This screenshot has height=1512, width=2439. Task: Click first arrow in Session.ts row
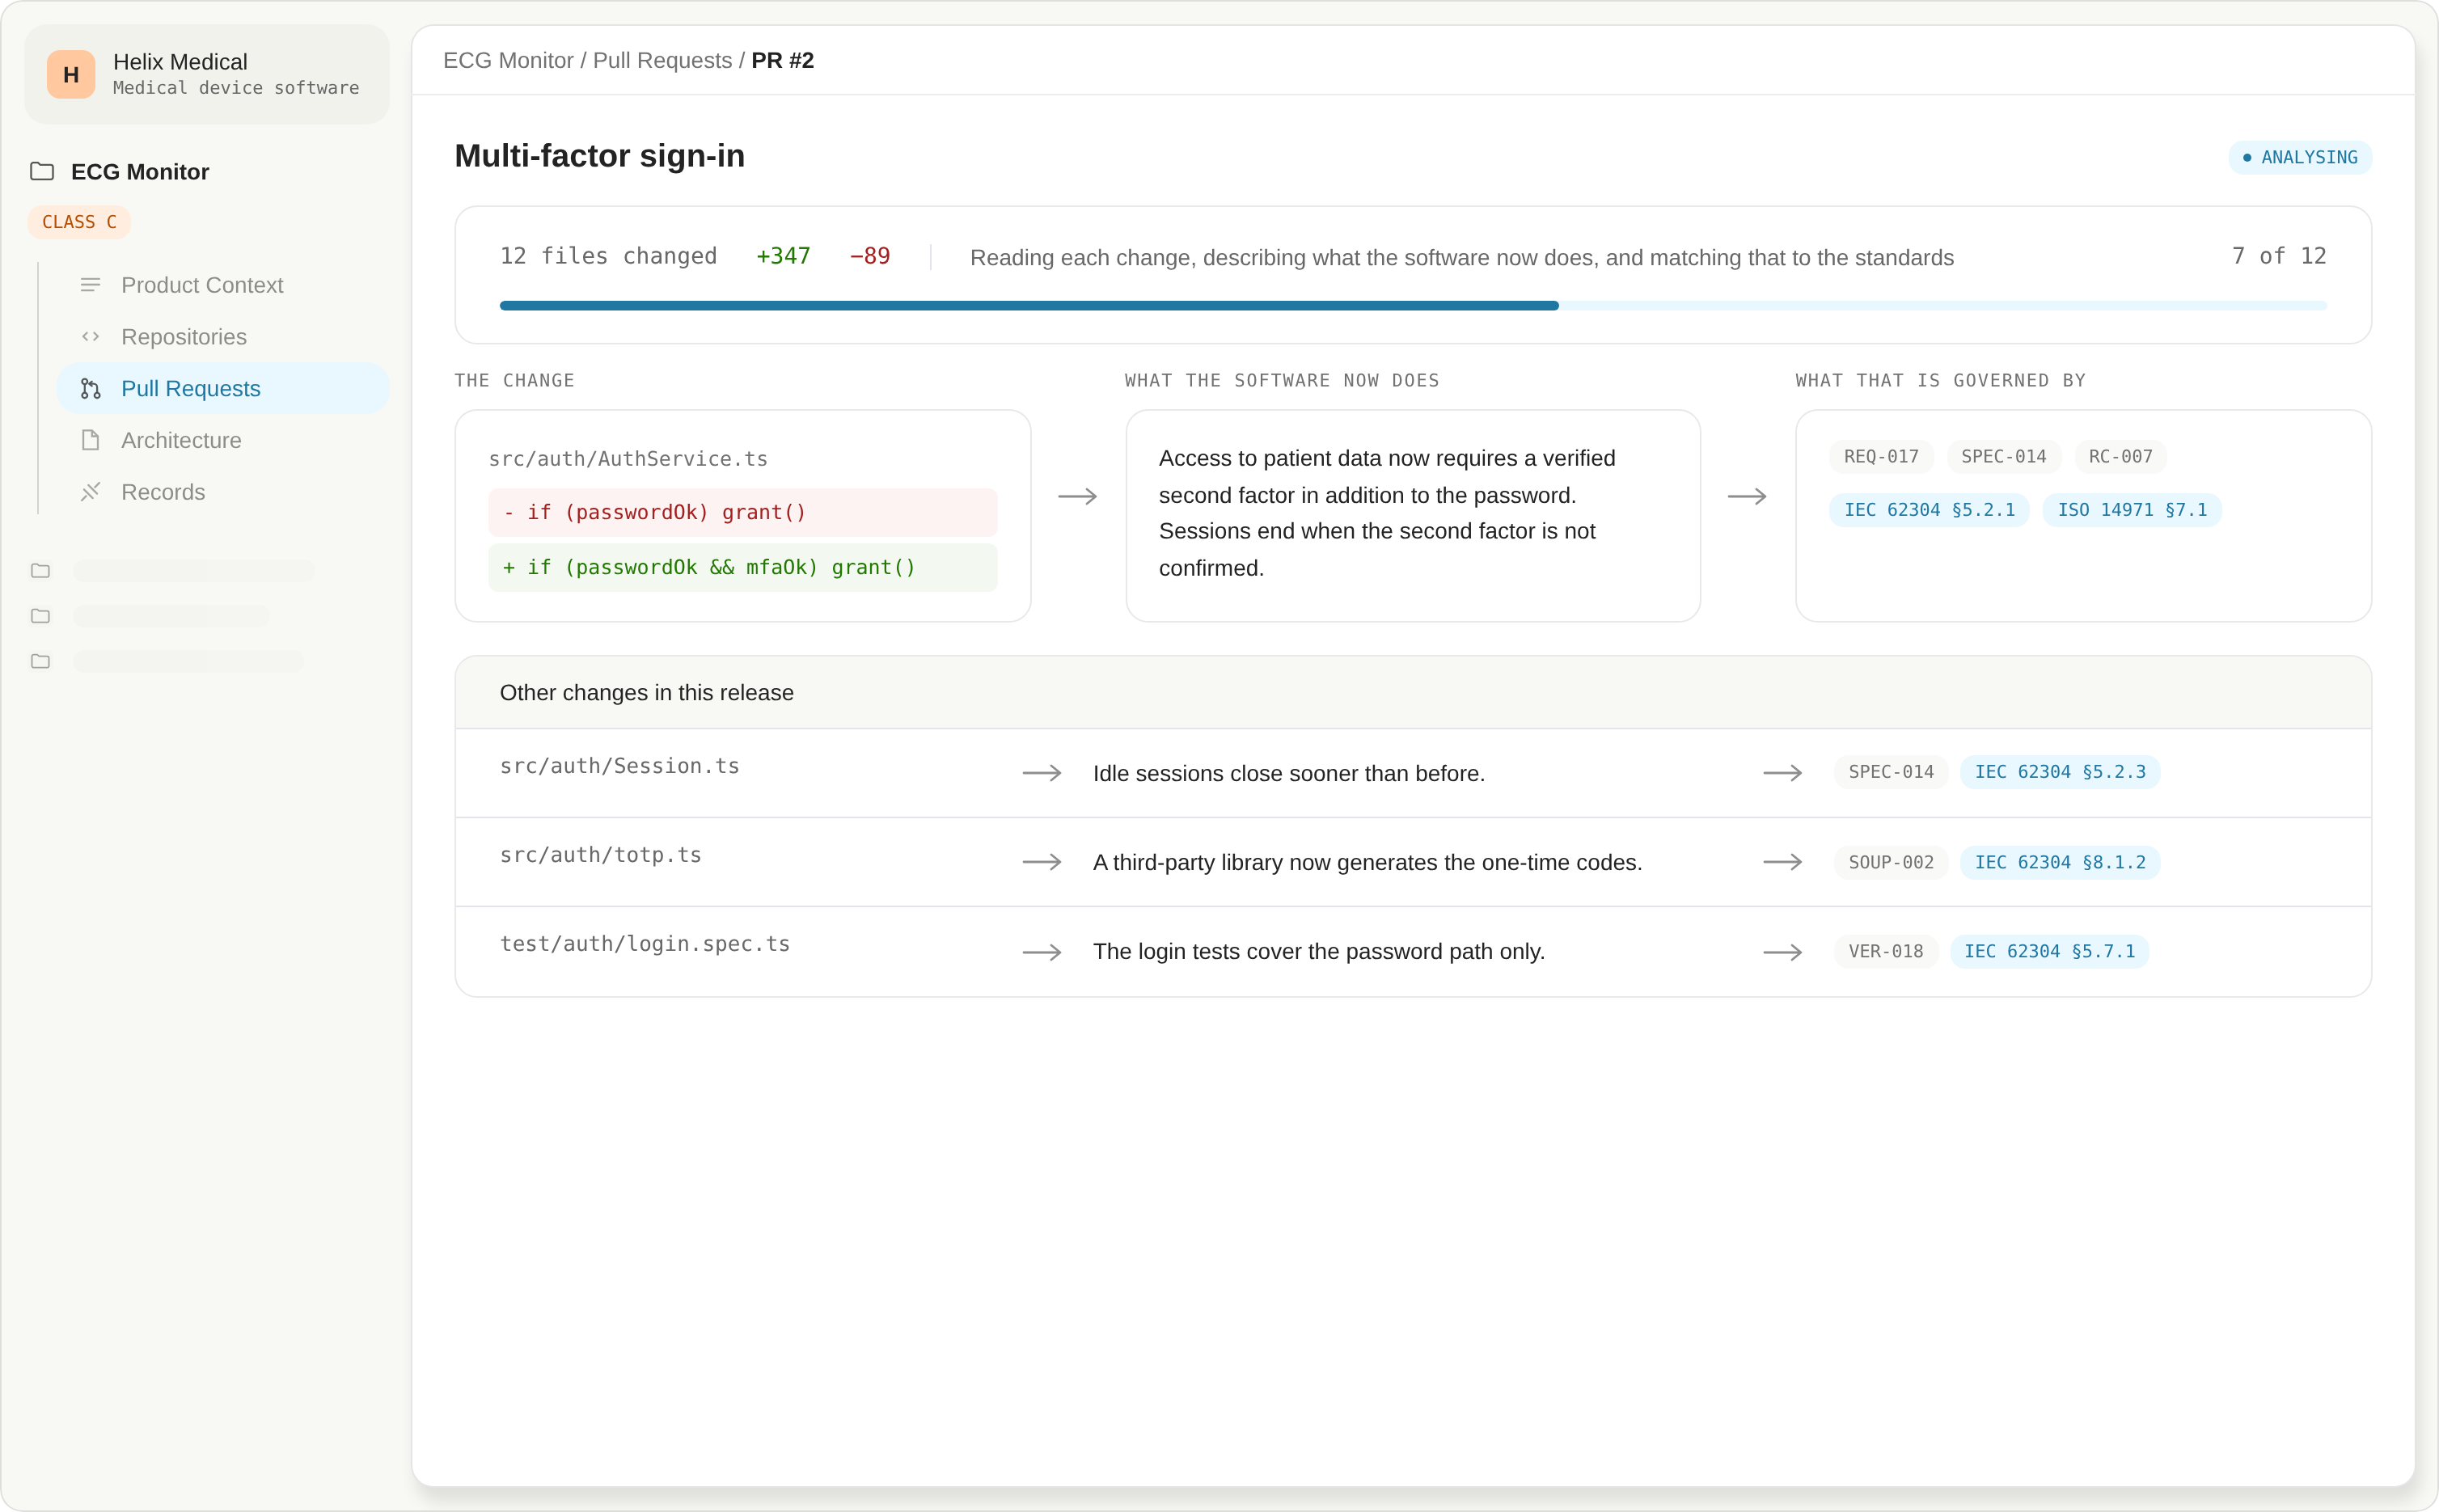click(1041, 773)
